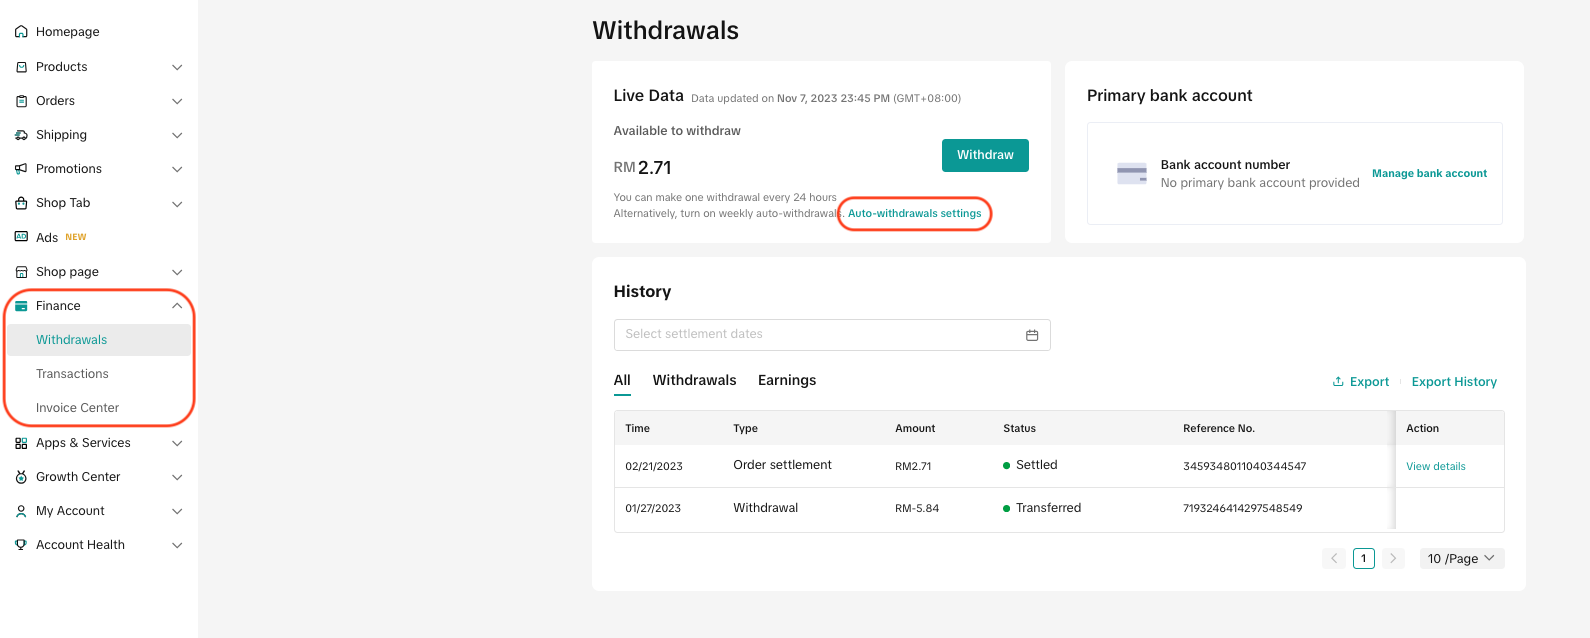
Task: Click the calendar icon in date field
Action: 1032,335
